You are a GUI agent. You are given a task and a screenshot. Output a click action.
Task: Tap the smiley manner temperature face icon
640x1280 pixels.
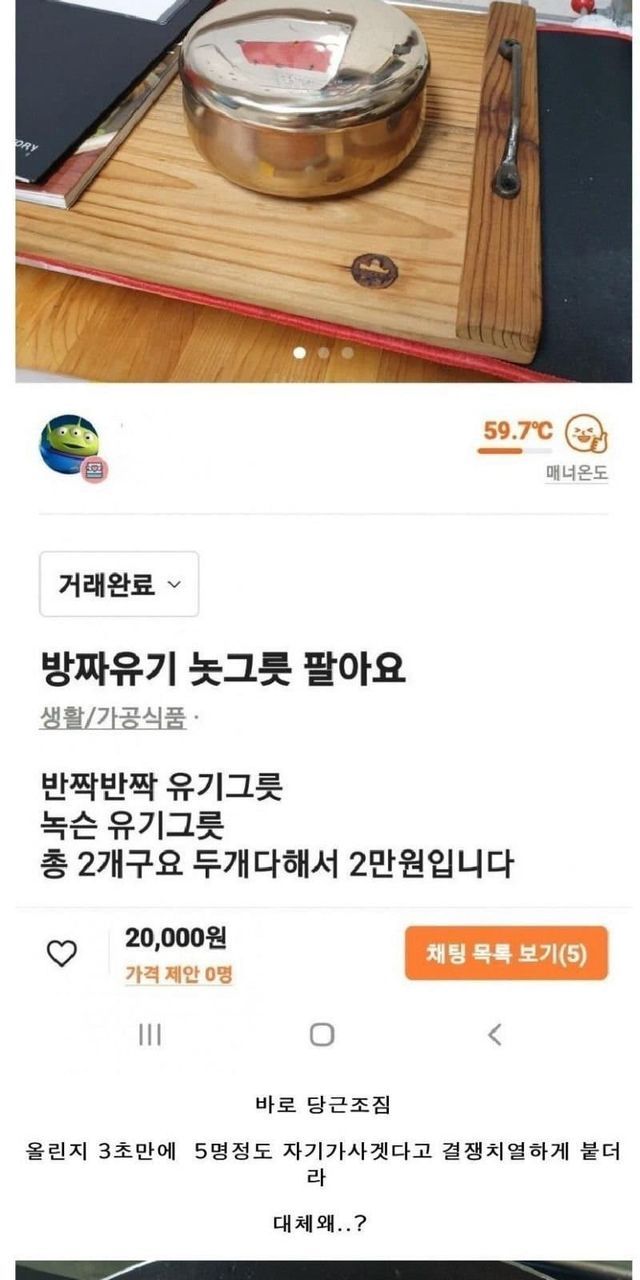(586, 436)
